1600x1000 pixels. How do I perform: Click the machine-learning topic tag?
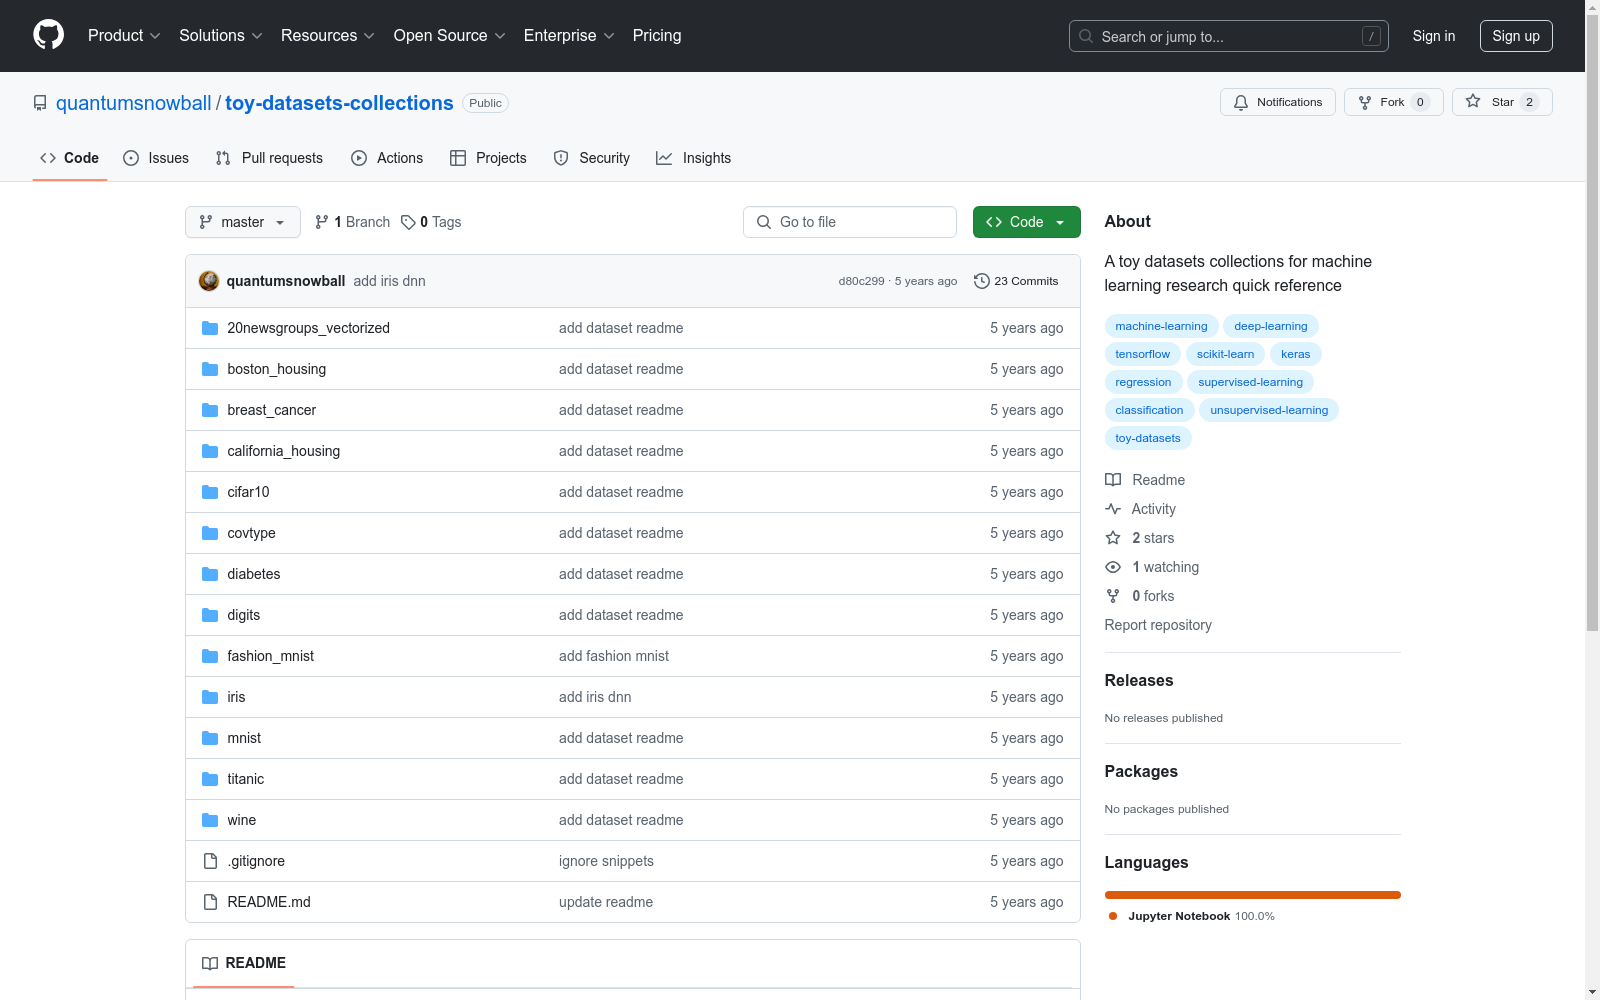pos(1161,326)
